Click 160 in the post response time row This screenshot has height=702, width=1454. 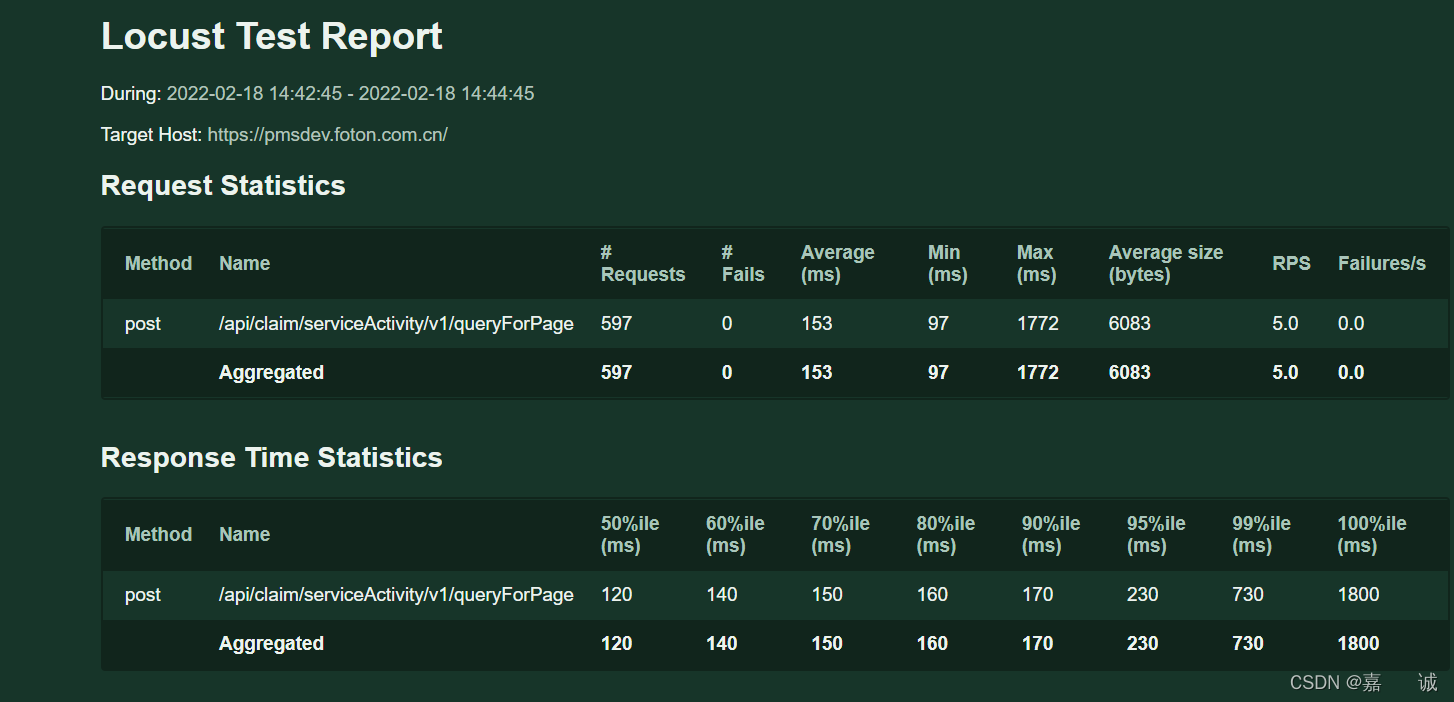pos(933,595)
